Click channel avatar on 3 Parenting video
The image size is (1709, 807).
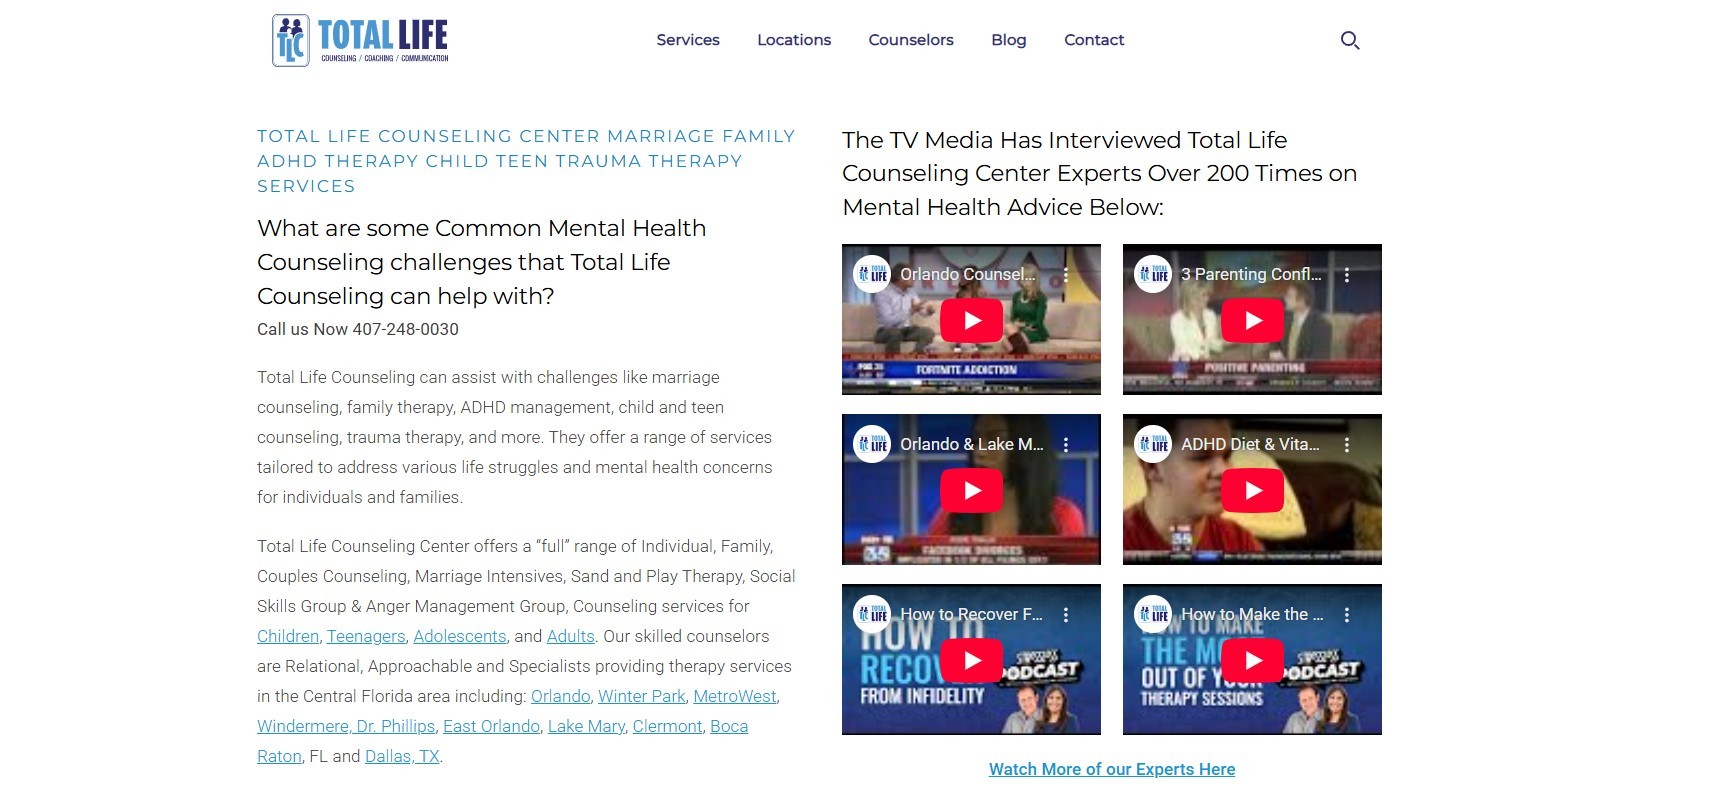click(x=1153, y=274)
